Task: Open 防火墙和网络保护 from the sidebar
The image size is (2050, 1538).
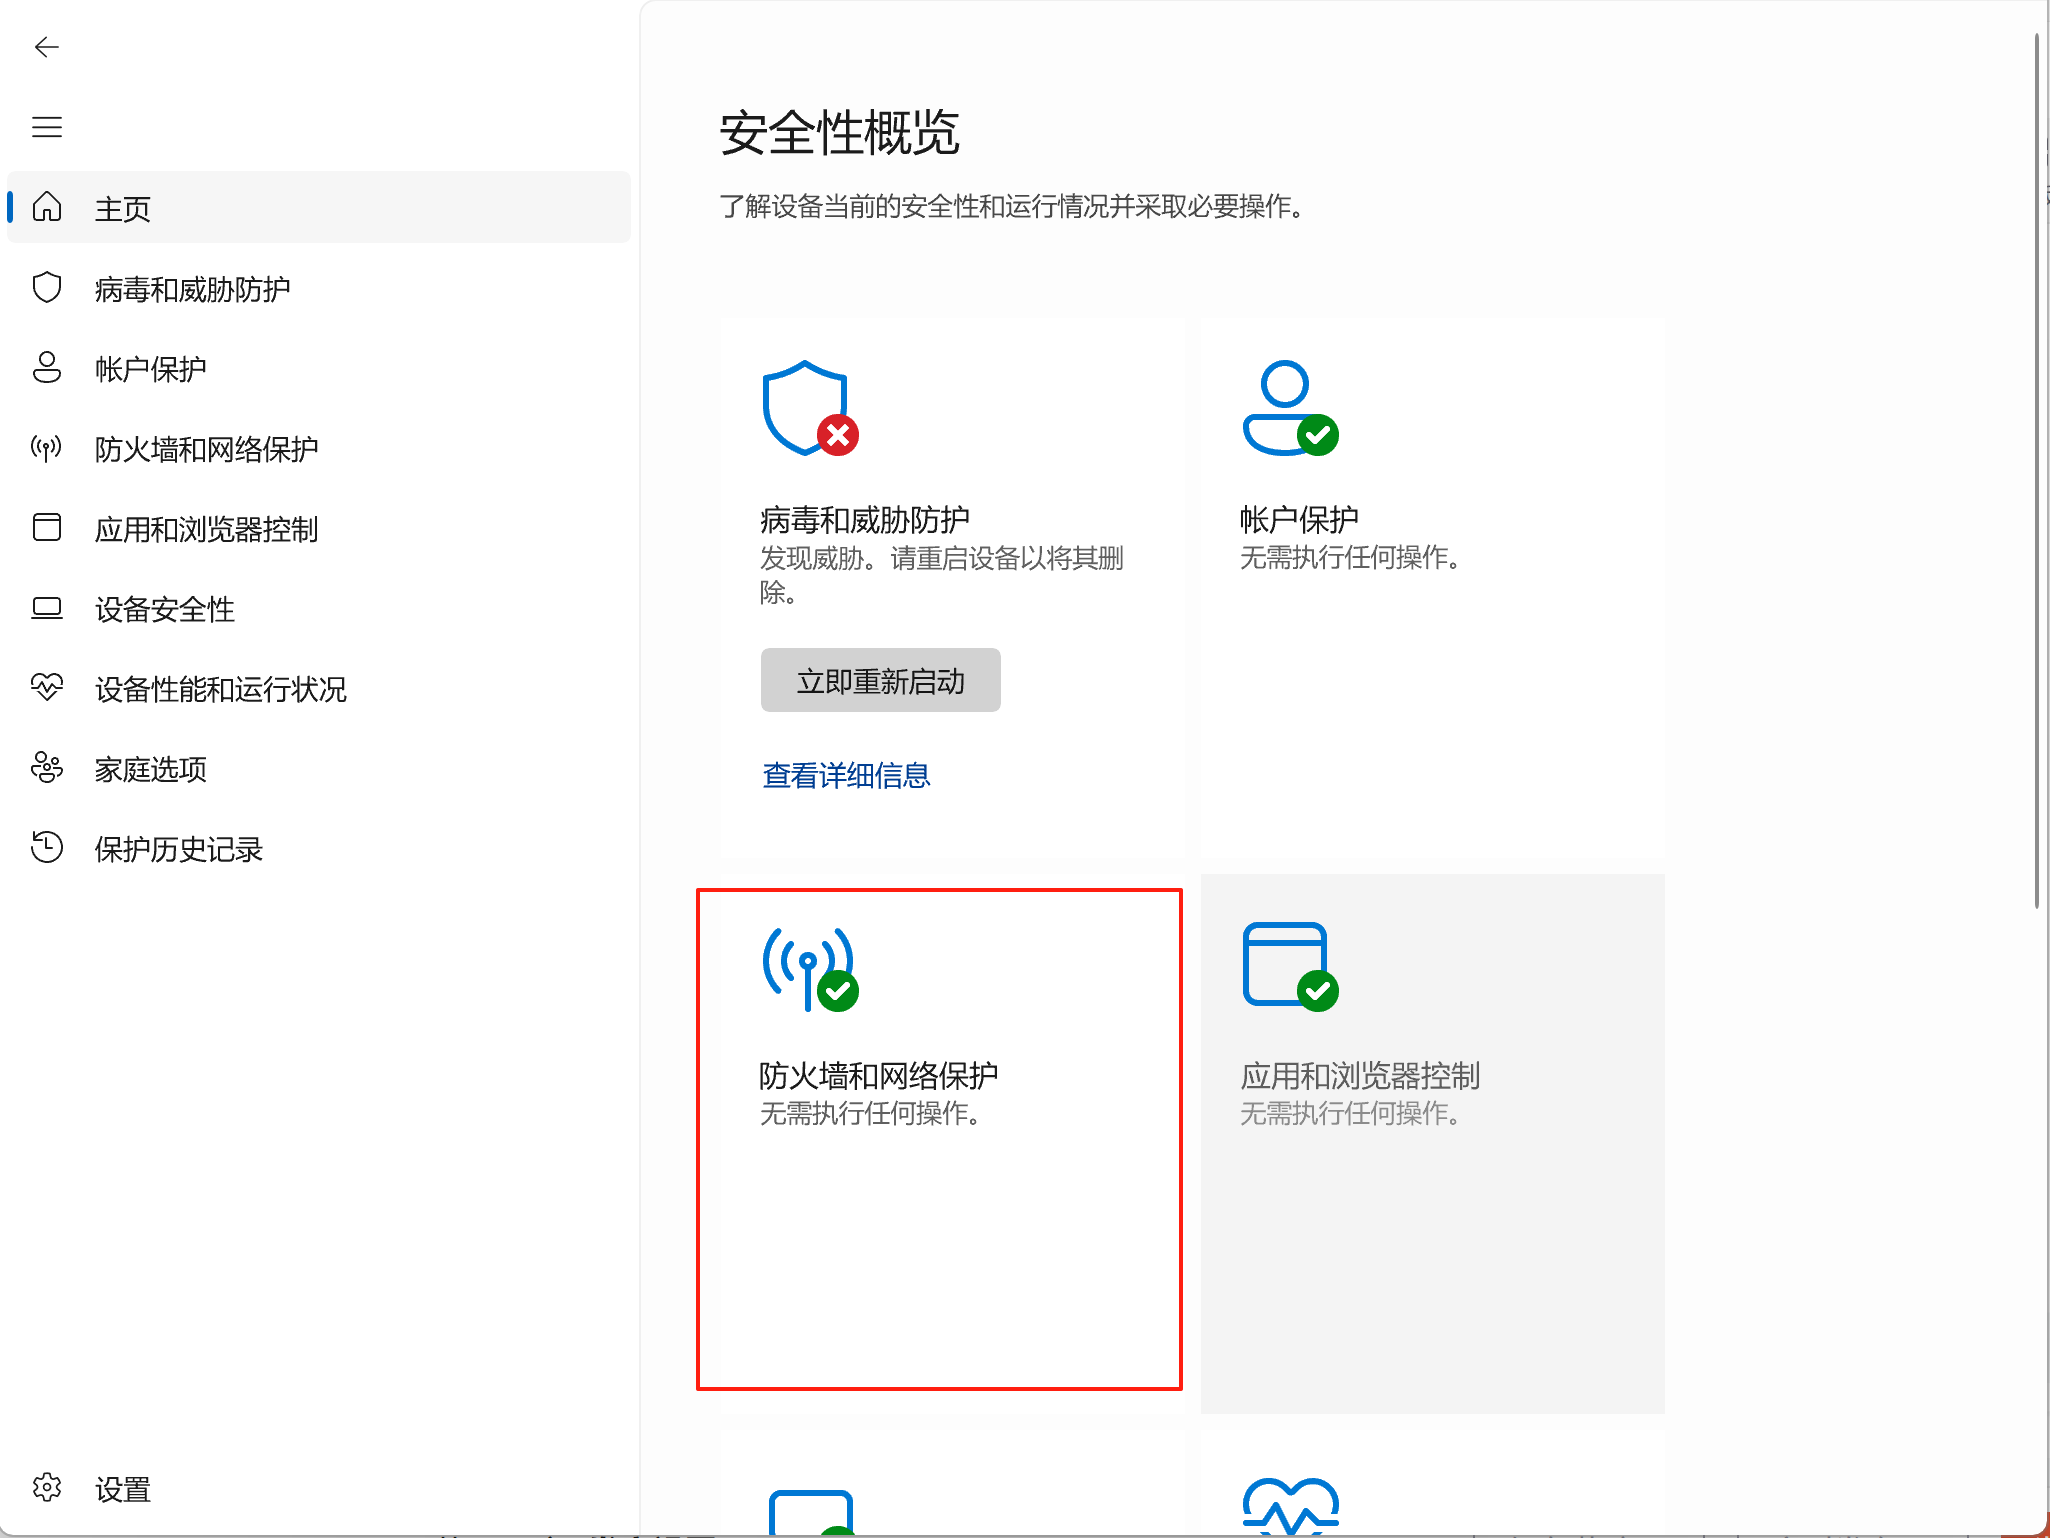Action: pos(319,448)
